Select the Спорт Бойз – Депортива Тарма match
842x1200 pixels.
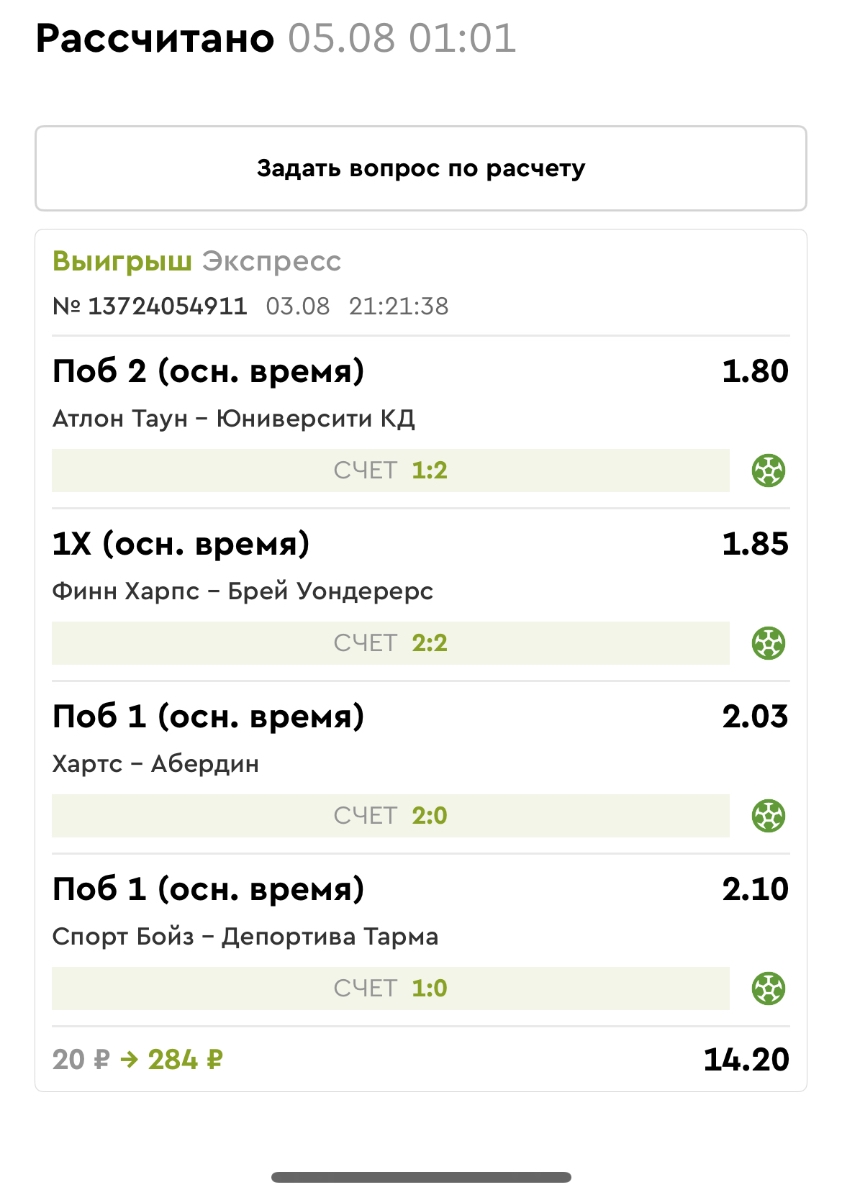click(x=245, y=937)
